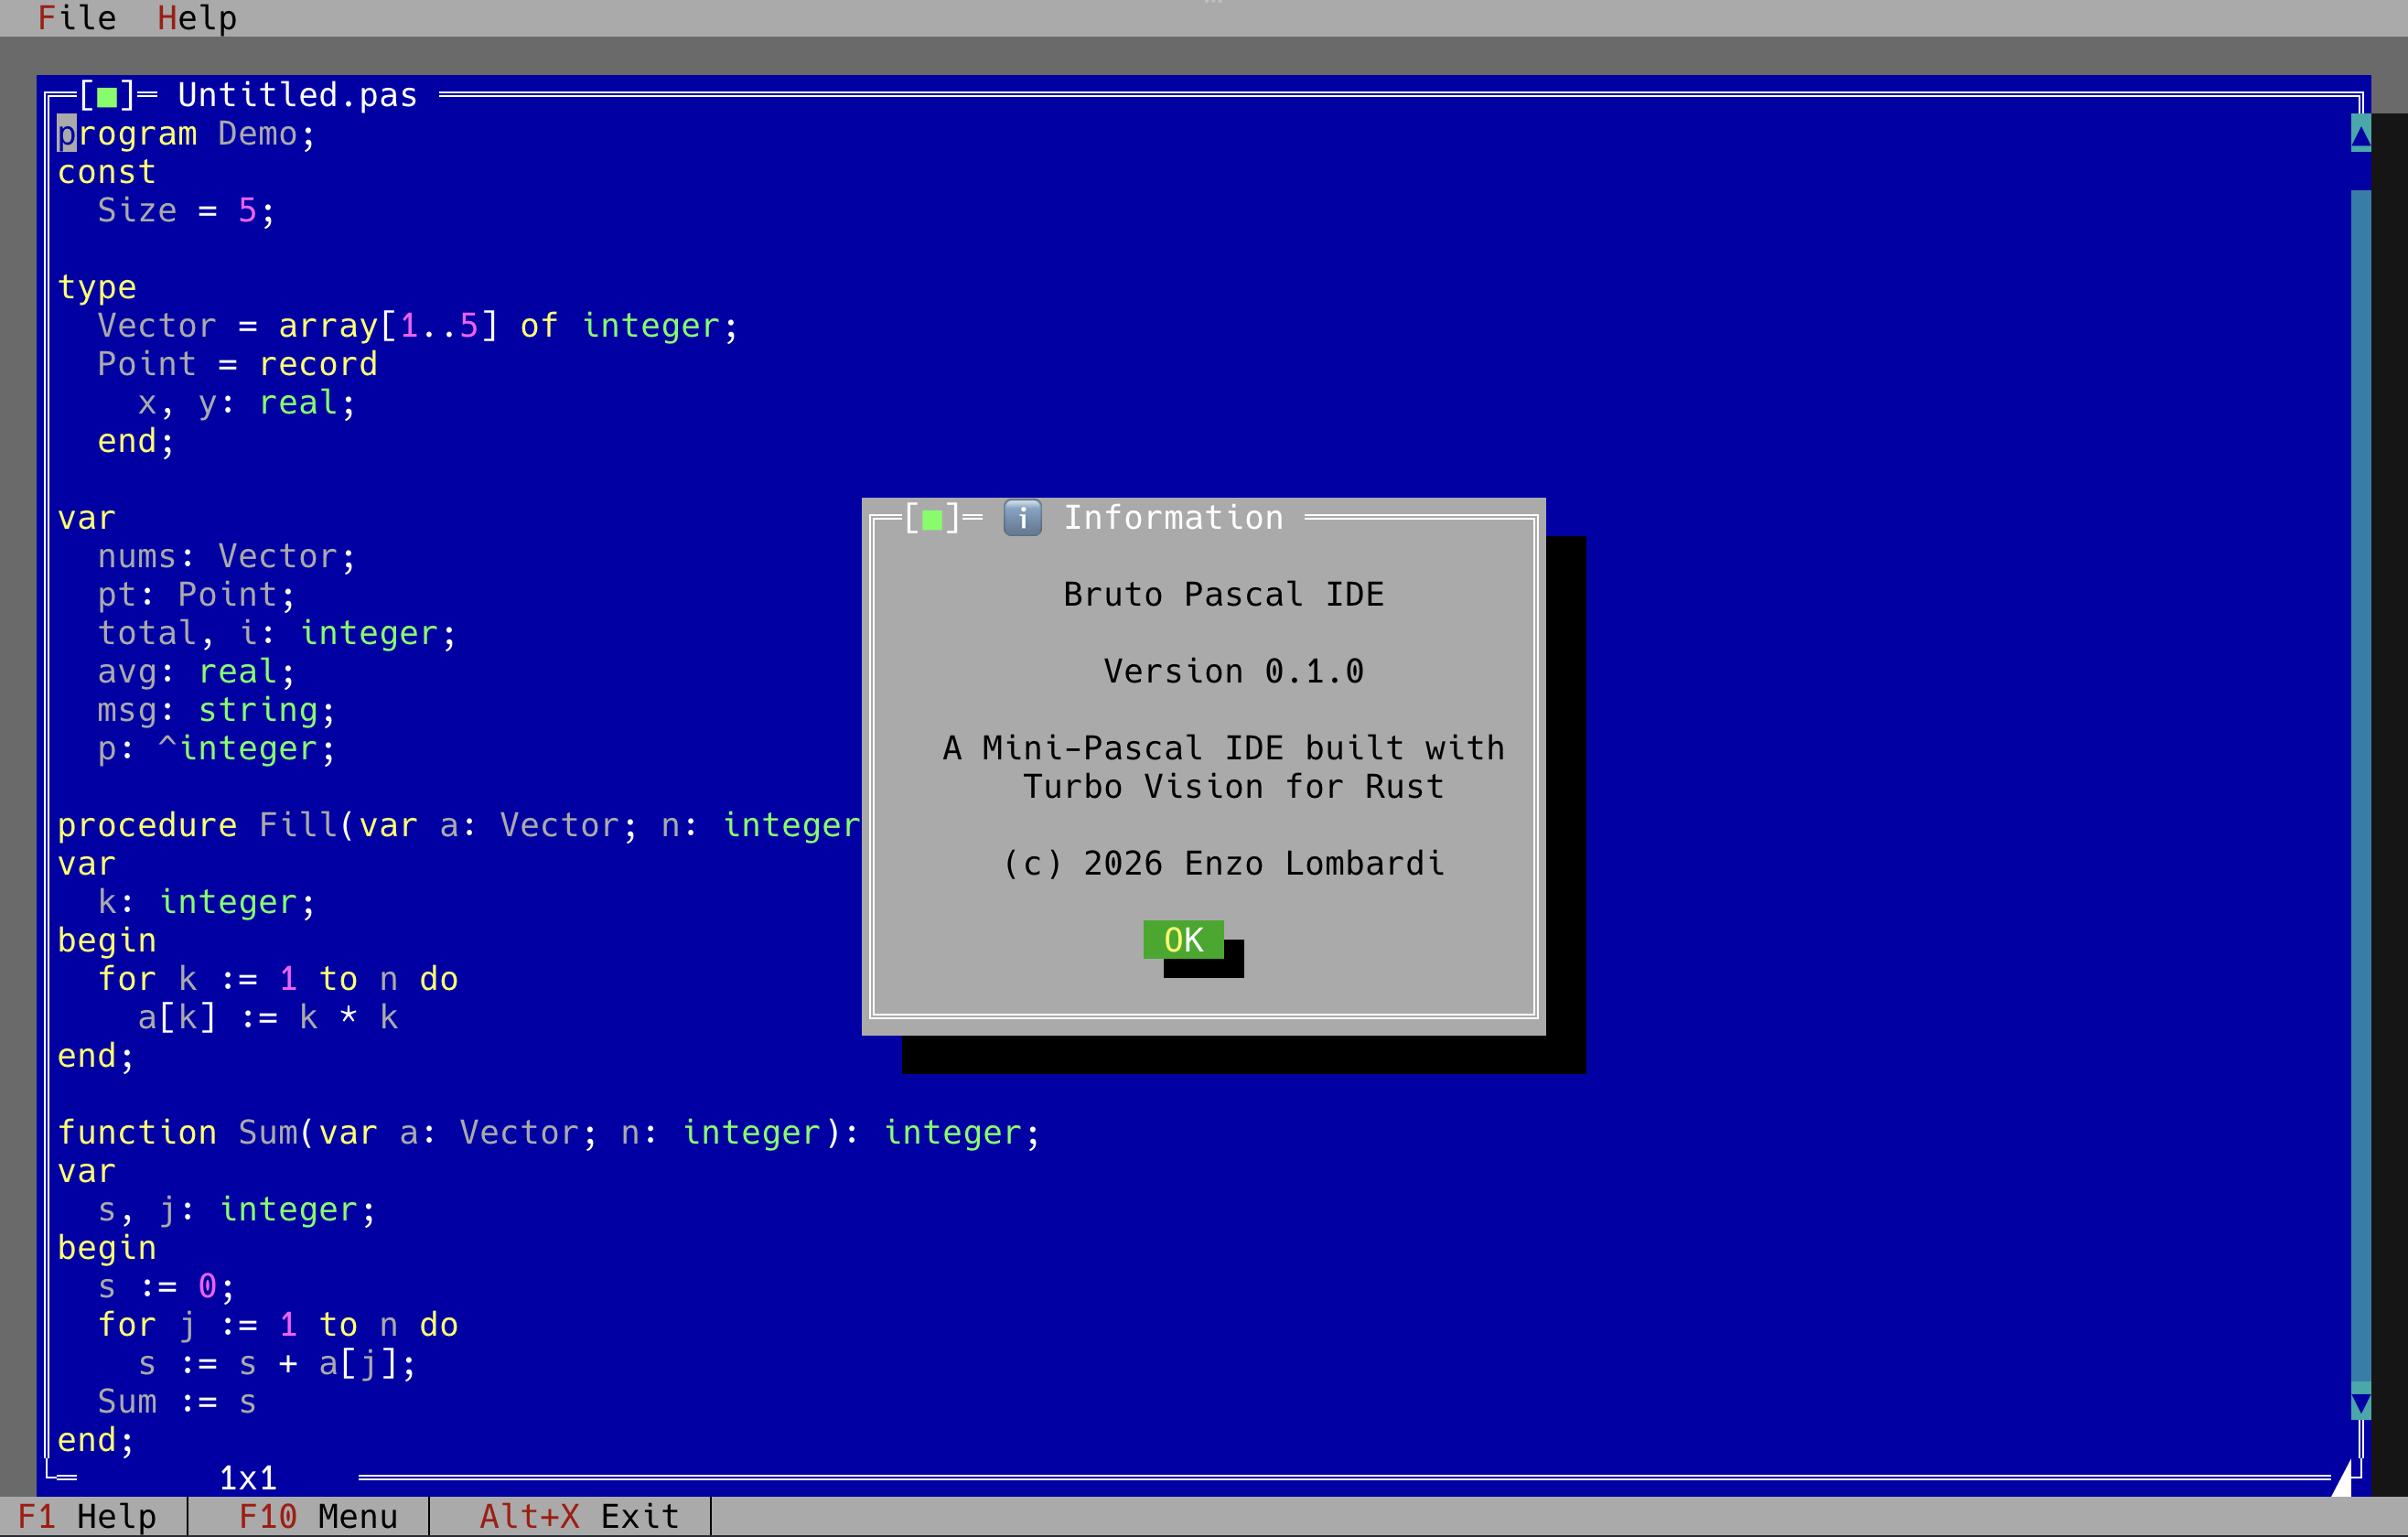This screenshot has height=1537, width=2408.
Task: Click the 'program Demo;' line in the editor
Action: tap(187, 134)
